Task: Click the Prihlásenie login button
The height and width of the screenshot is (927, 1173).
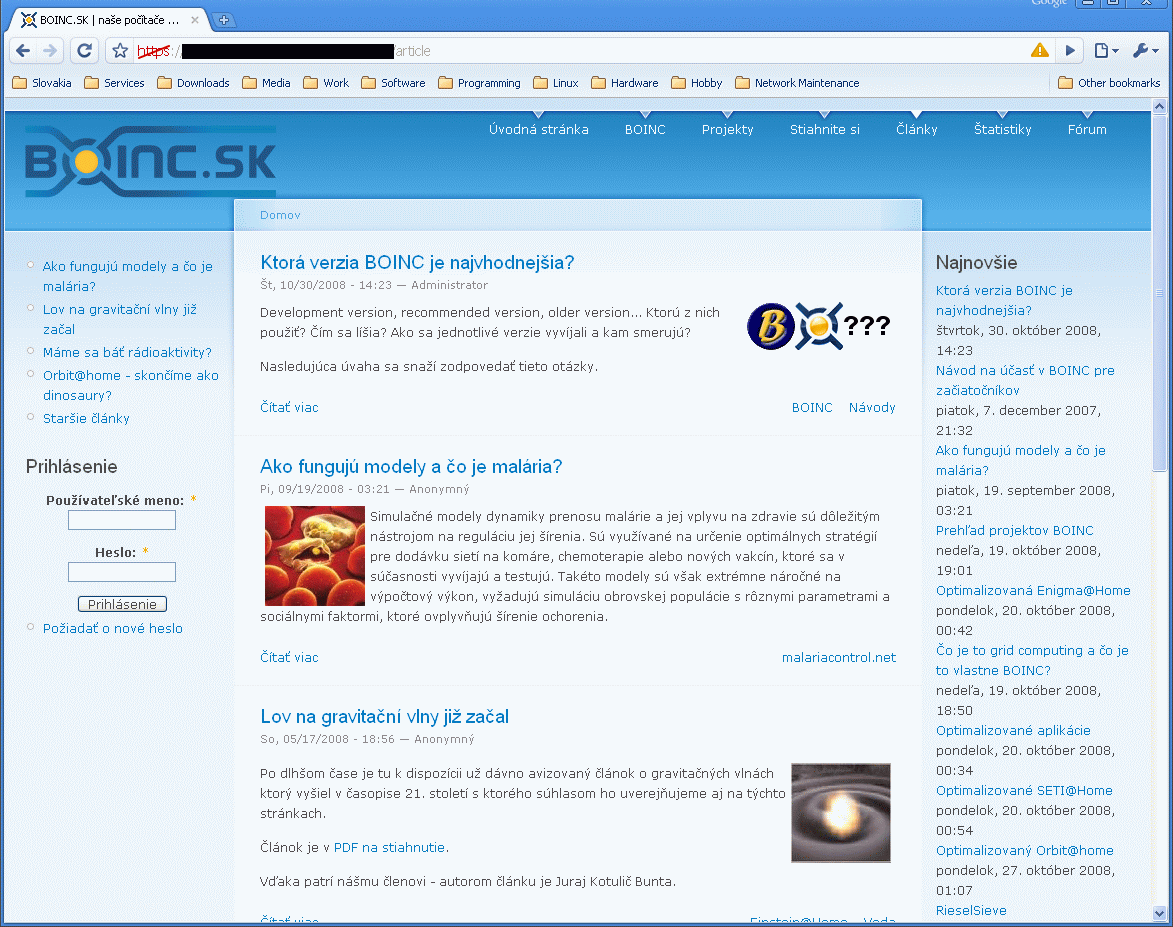Action: coord(122,605)
